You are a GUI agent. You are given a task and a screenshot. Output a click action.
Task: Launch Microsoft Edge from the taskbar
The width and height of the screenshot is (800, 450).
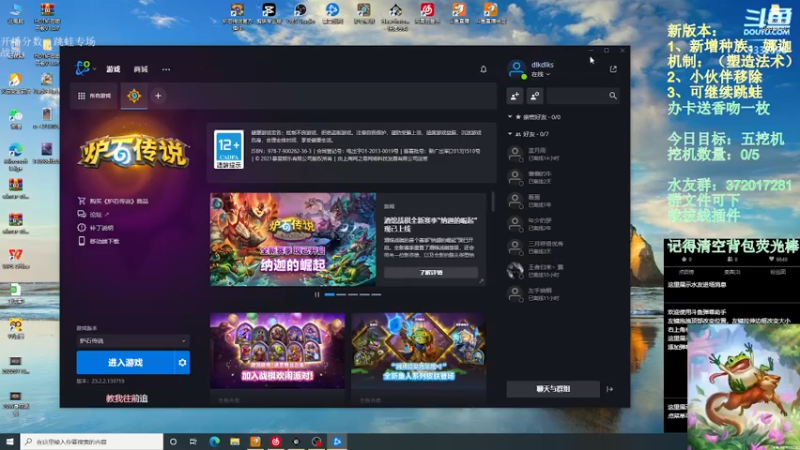[214, 441]
